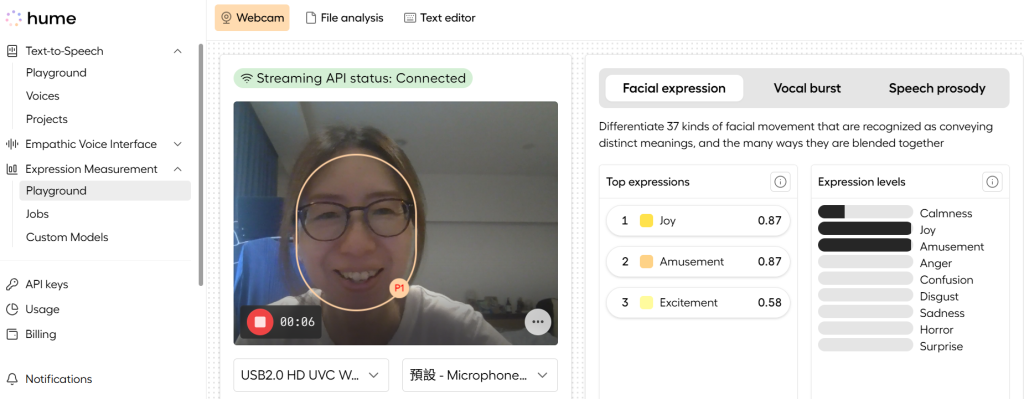Select the Excitement 0.58 expression row

tap(698, 303)
